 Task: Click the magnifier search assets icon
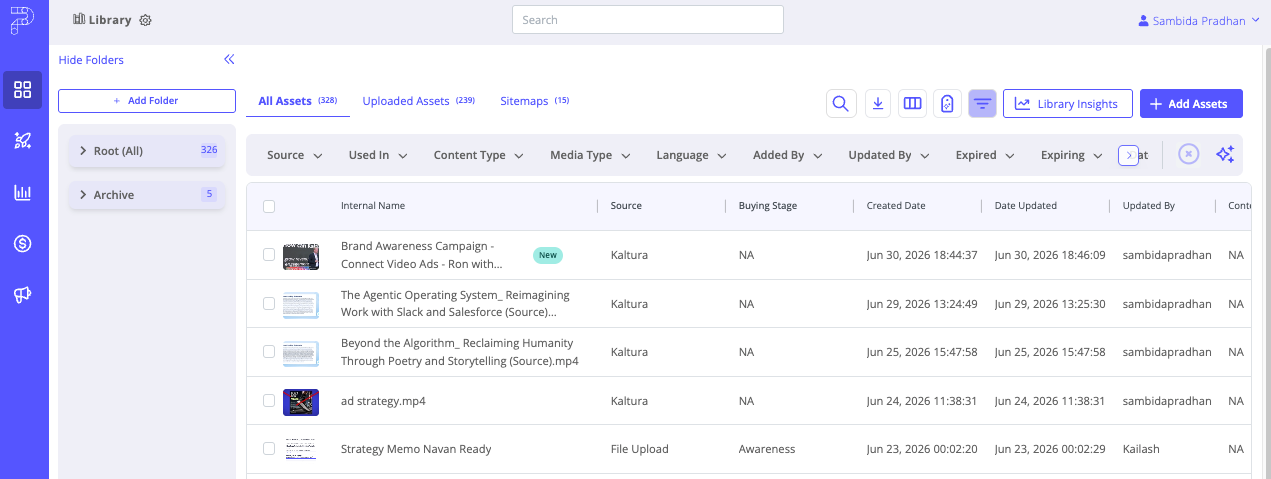pos(841,103)
